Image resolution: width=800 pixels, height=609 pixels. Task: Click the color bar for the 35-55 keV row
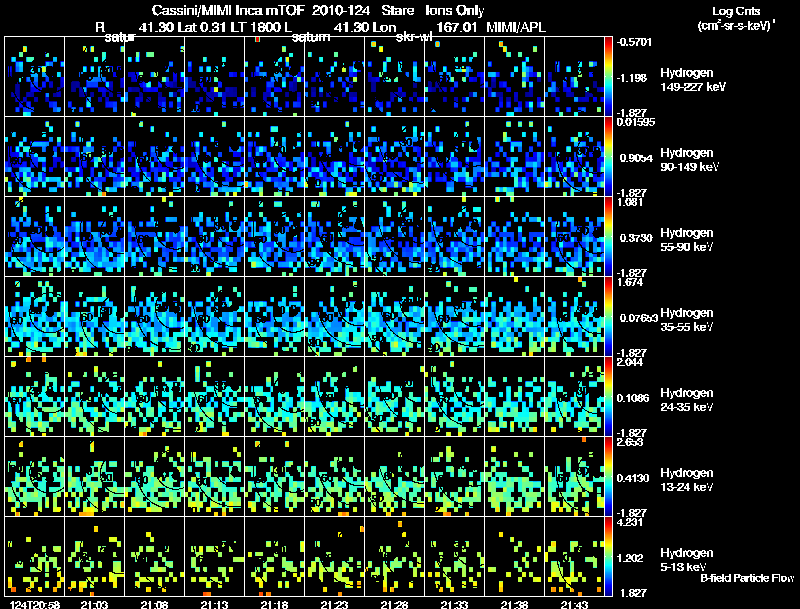tap(608, 317)
